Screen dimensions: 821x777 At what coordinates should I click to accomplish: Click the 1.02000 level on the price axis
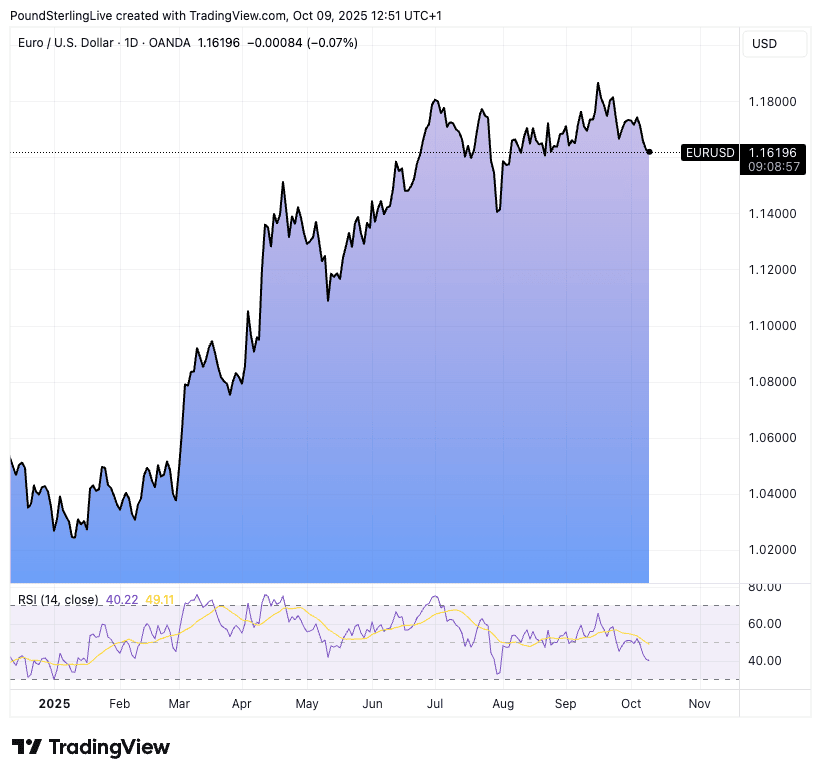772,550
